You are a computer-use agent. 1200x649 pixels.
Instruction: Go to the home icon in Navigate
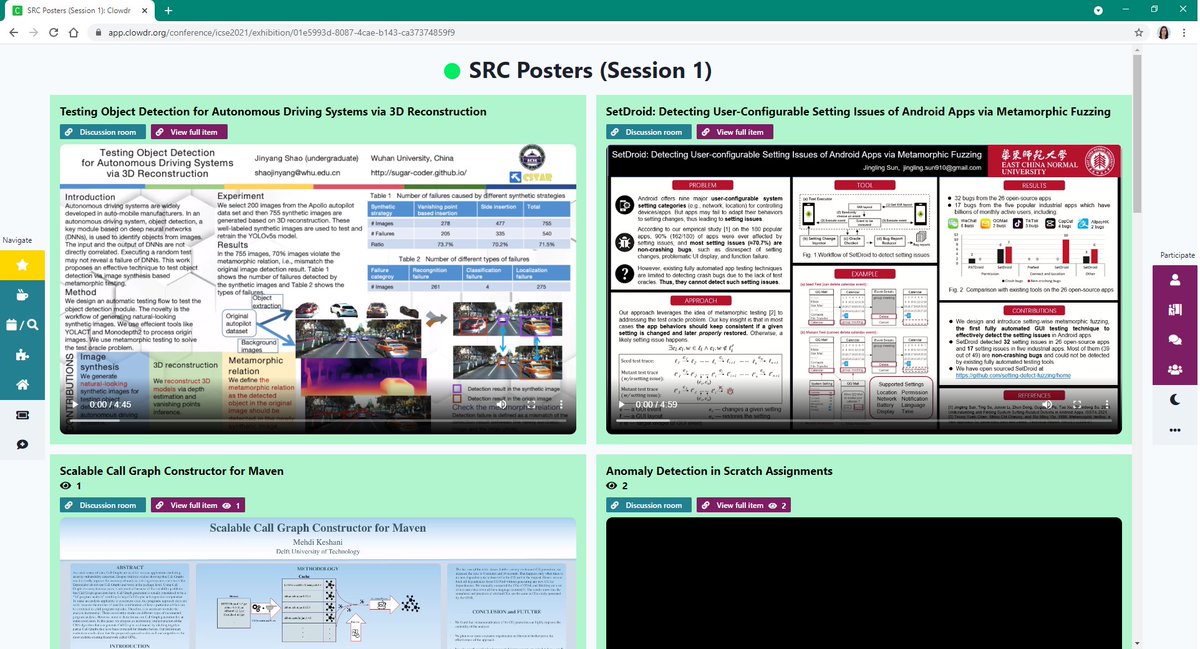point(22,385)
